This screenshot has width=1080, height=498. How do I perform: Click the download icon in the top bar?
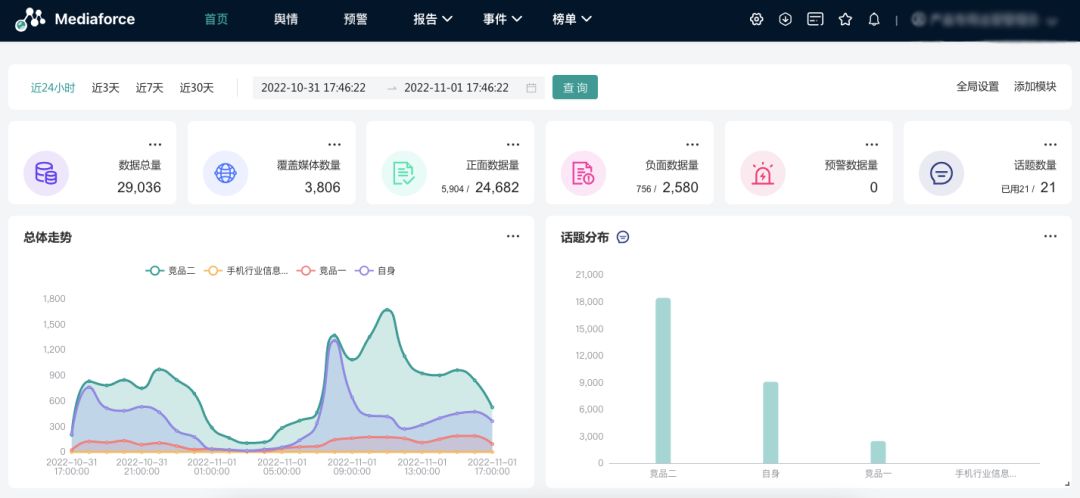pyautogui.click(x=785, y=19)
